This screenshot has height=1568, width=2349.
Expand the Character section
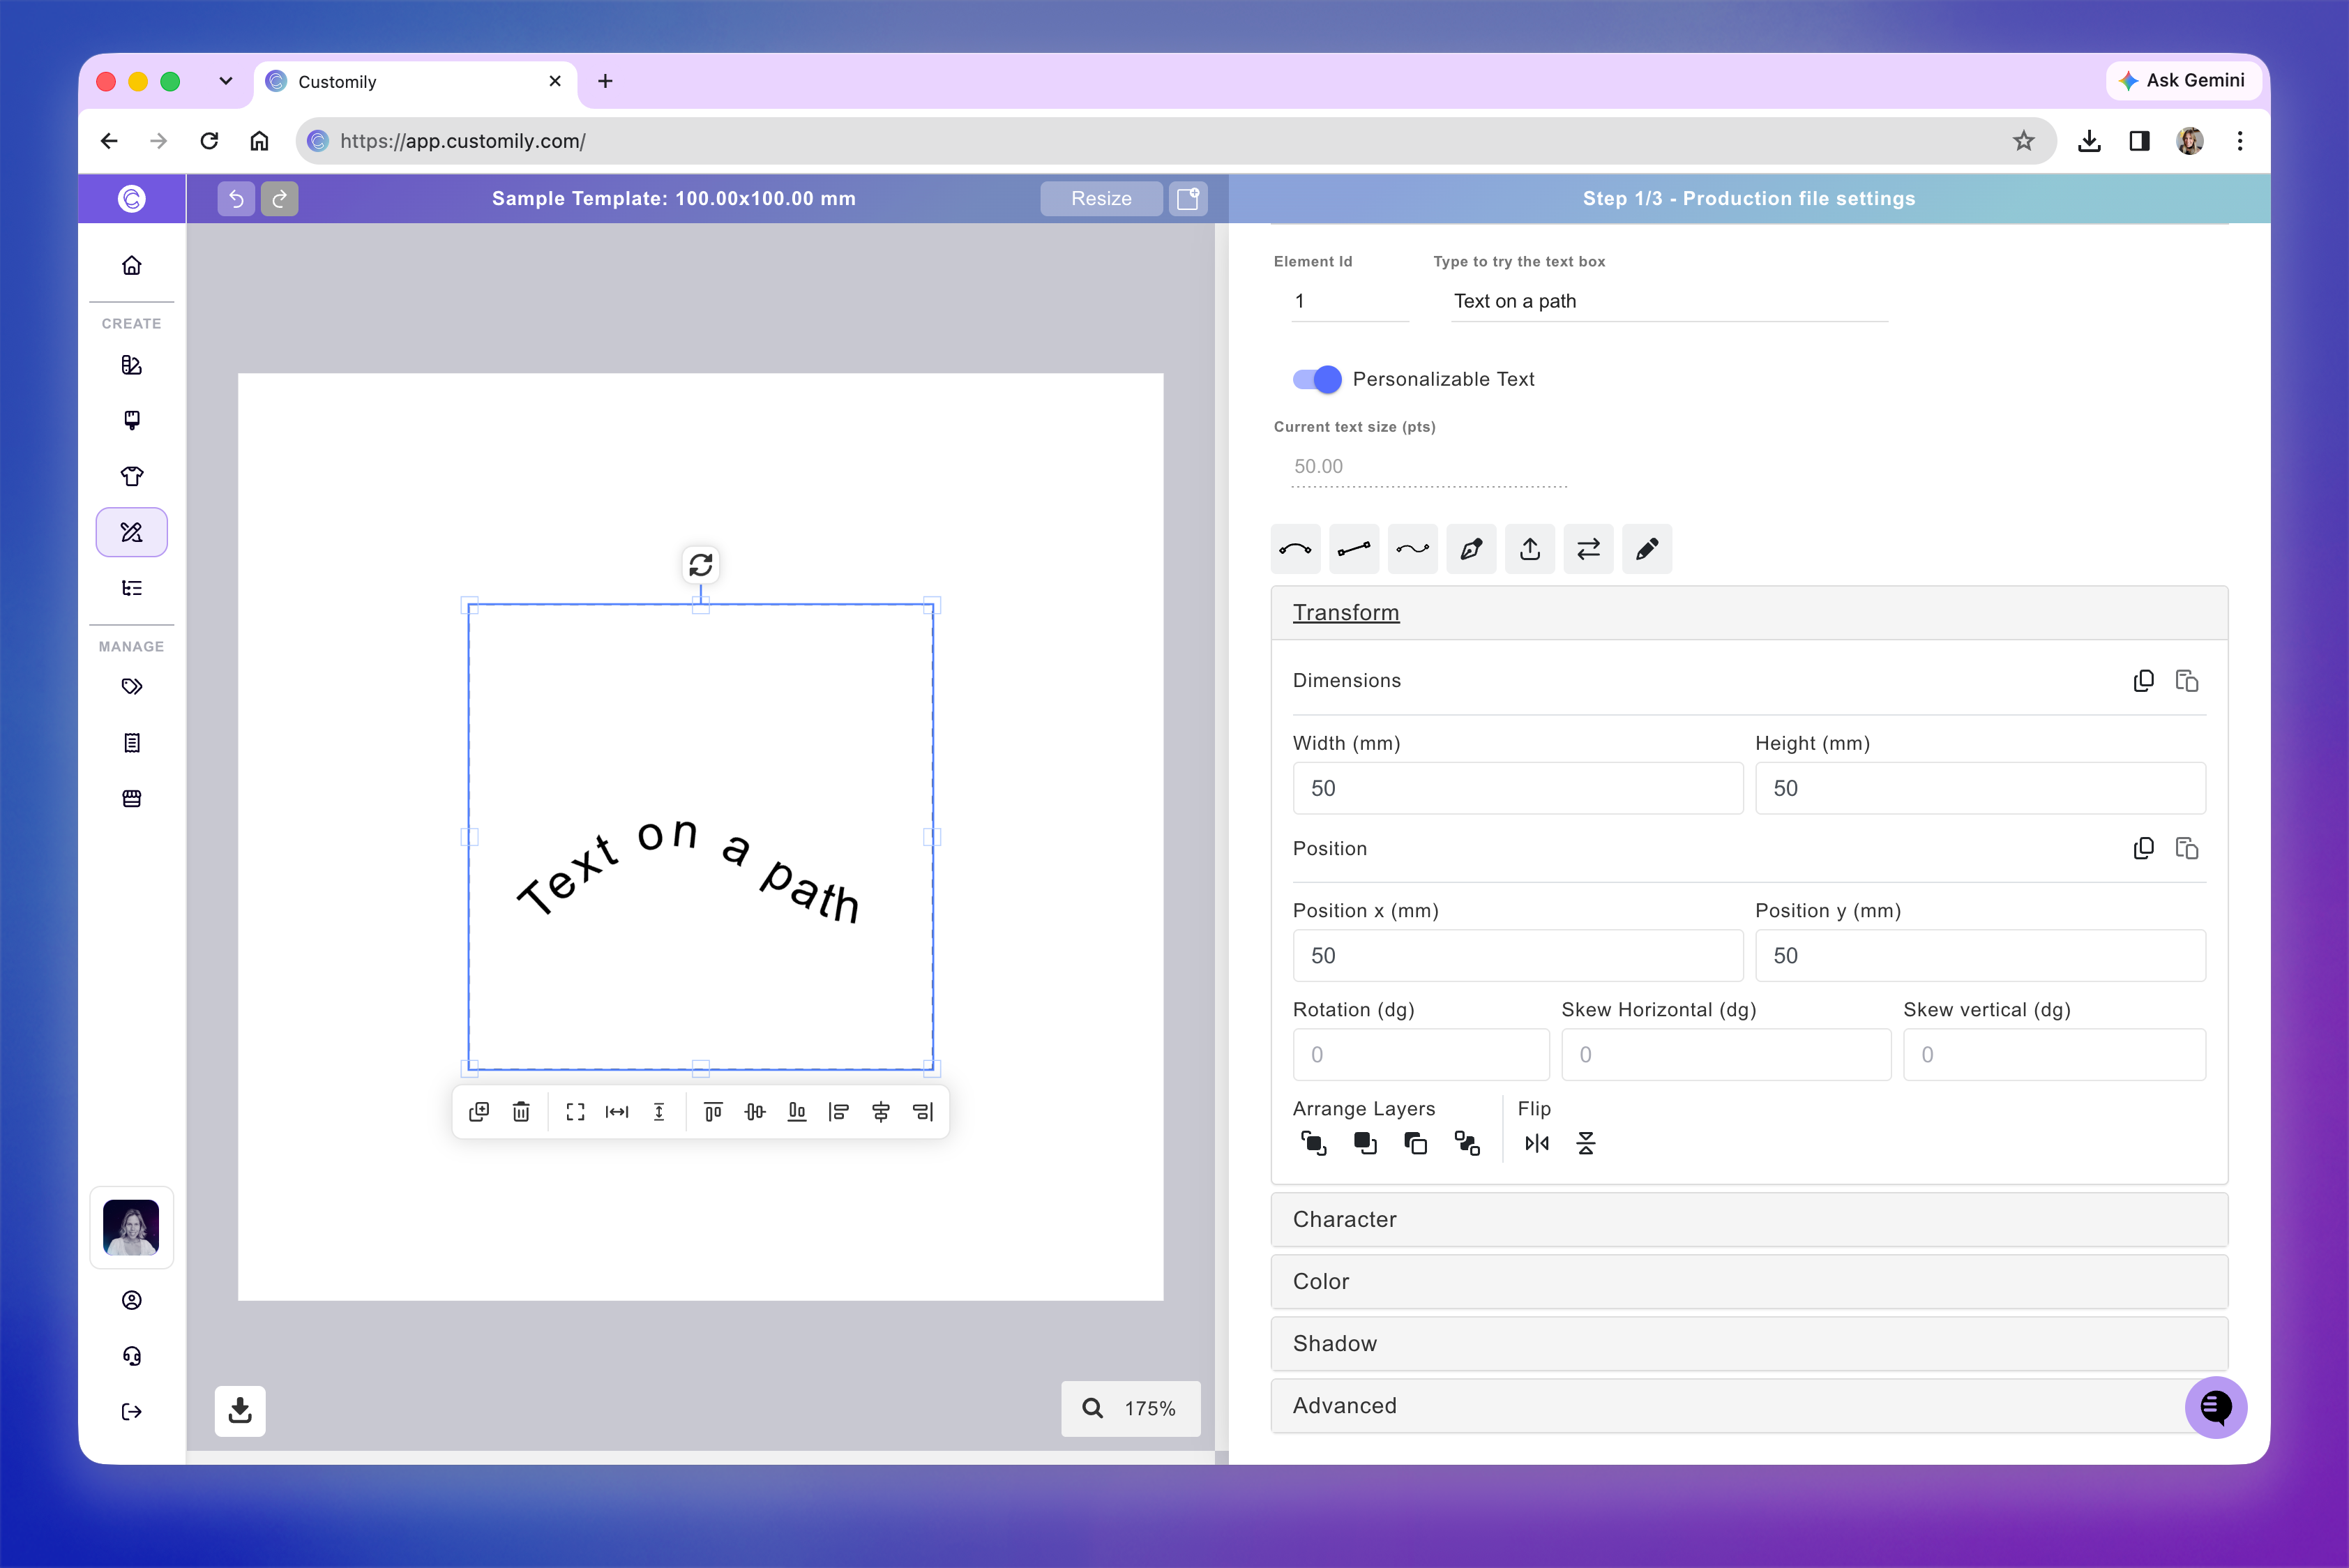click(x=1749, y=1219)
